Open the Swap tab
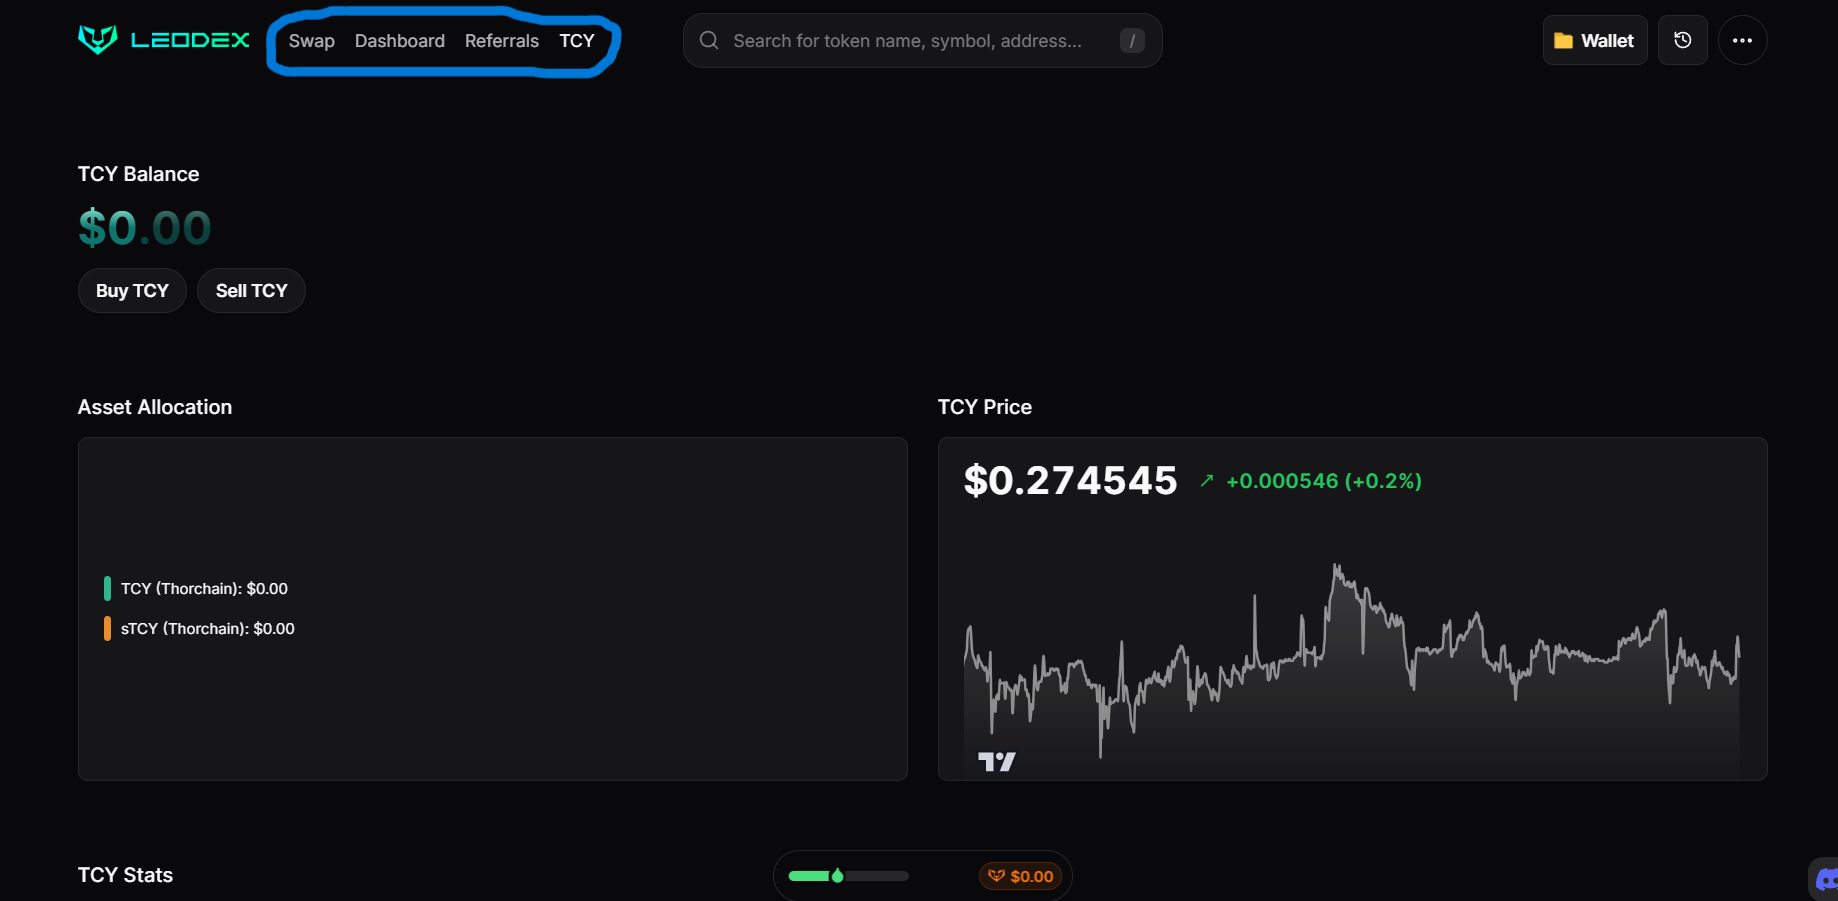The height and width of the screenshot is (901, 1838). pyautogui.click(x=311, y=41)
